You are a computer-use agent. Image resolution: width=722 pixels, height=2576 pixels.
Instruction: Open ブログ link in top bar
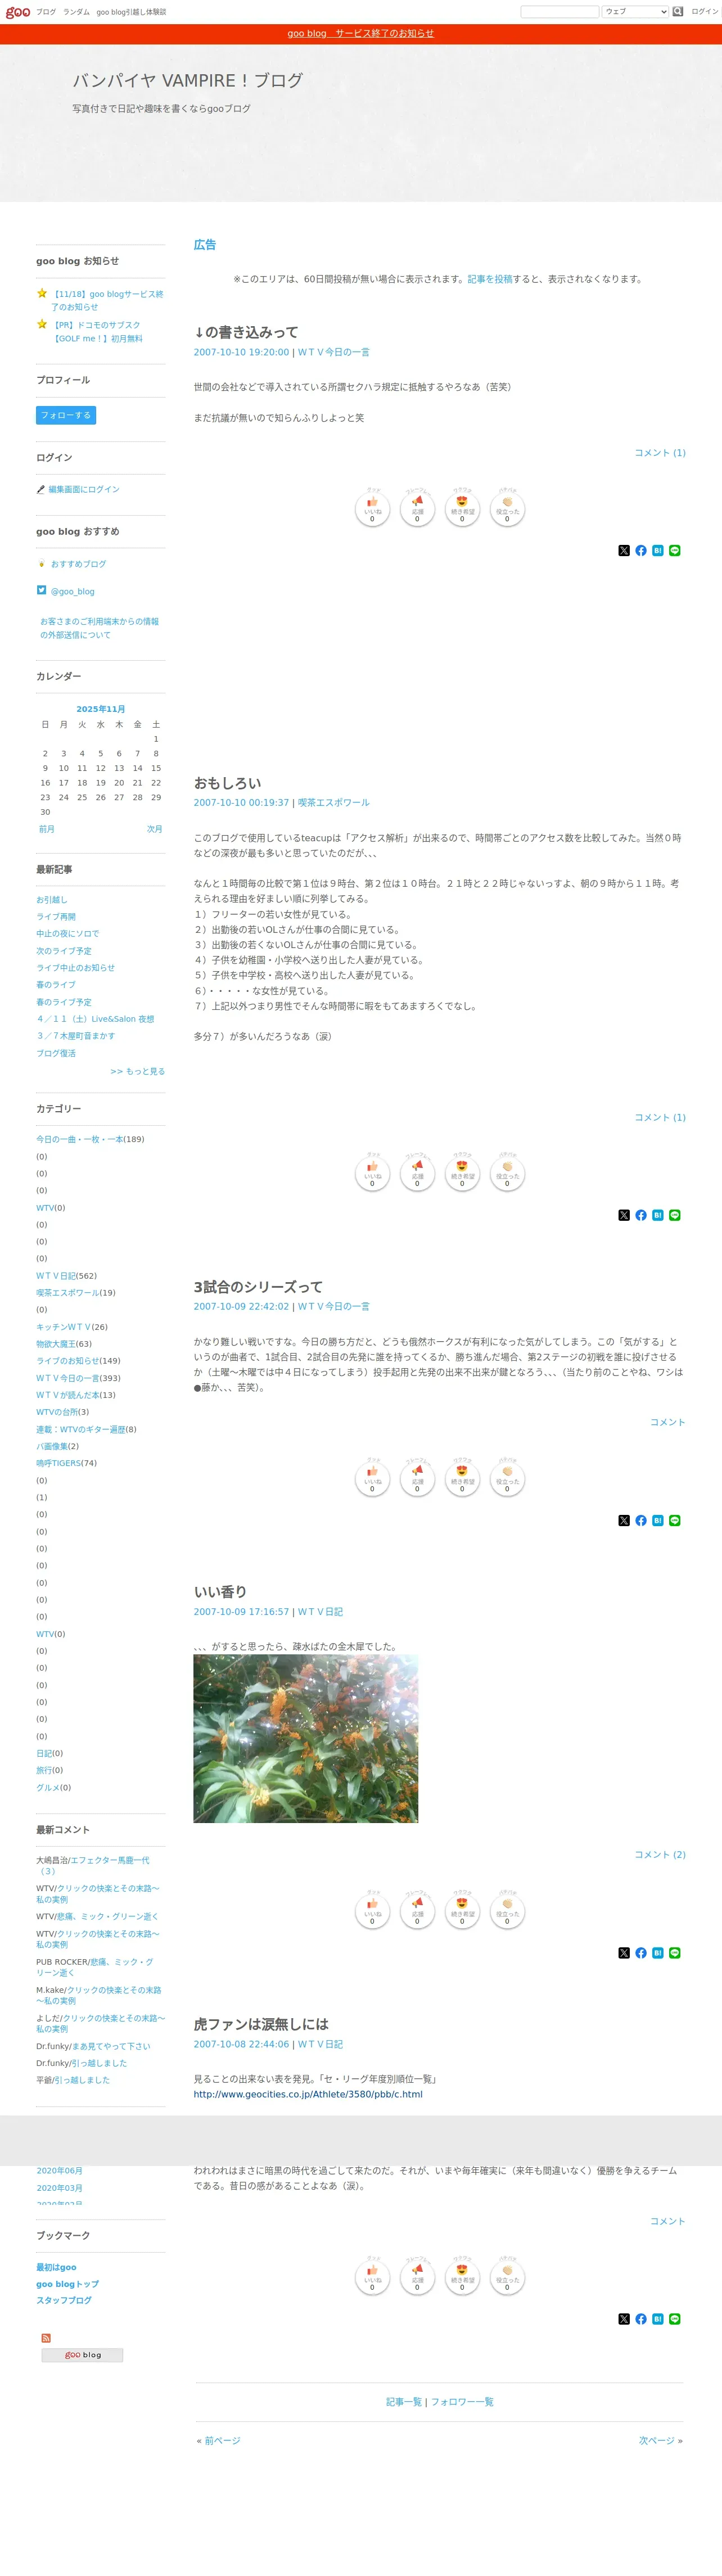[x=46, y=12]
